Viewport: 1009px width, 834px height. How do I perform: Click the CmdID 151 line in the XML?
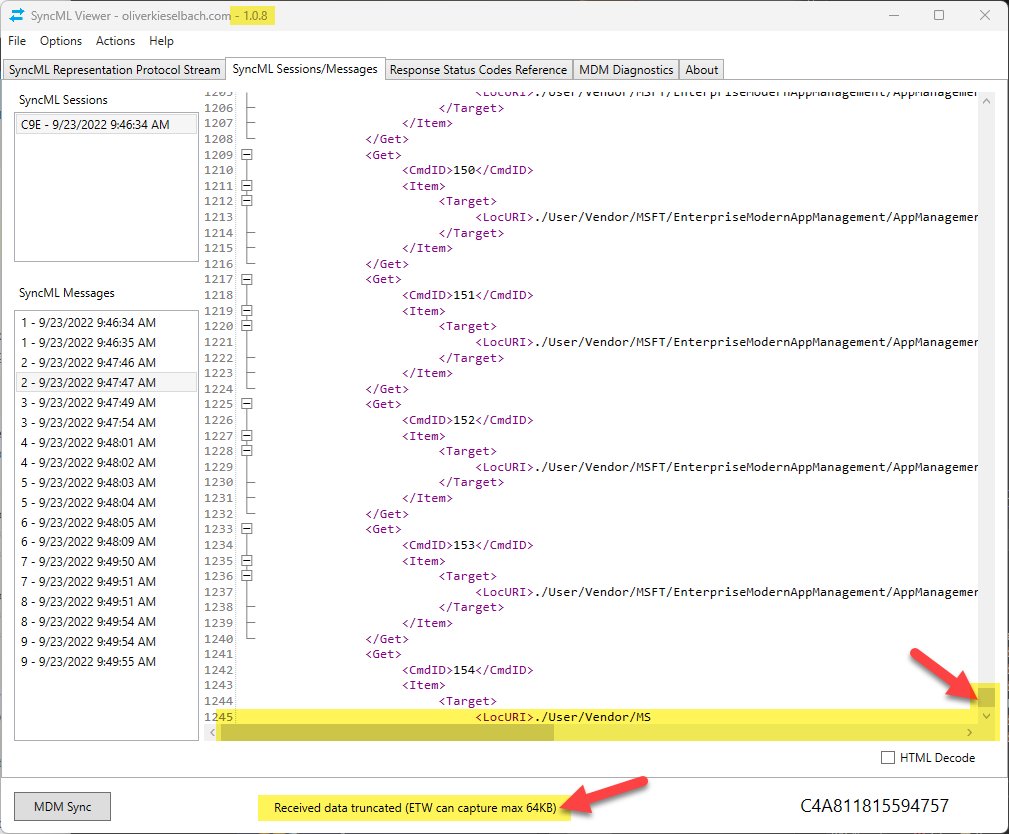467,295
